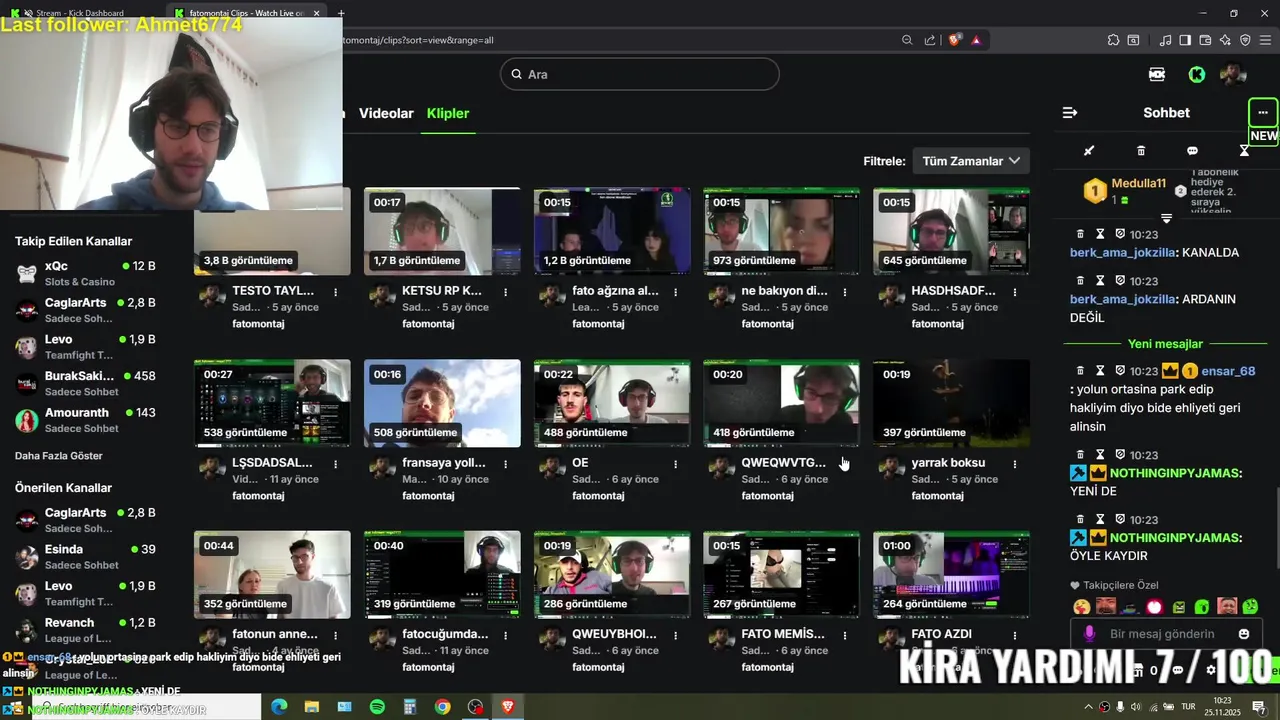Screen dimensions: 1280x720
Task: Open Amouranth channel in followed list
Action: tap(86, 420)
